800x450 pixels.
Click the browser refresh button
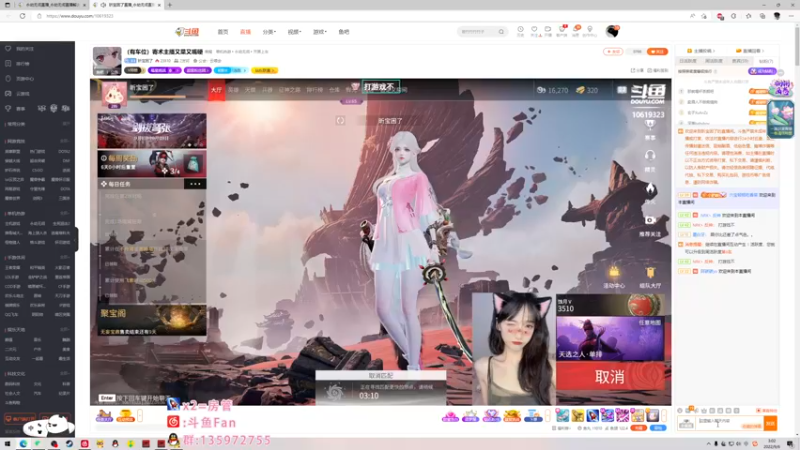22,16
